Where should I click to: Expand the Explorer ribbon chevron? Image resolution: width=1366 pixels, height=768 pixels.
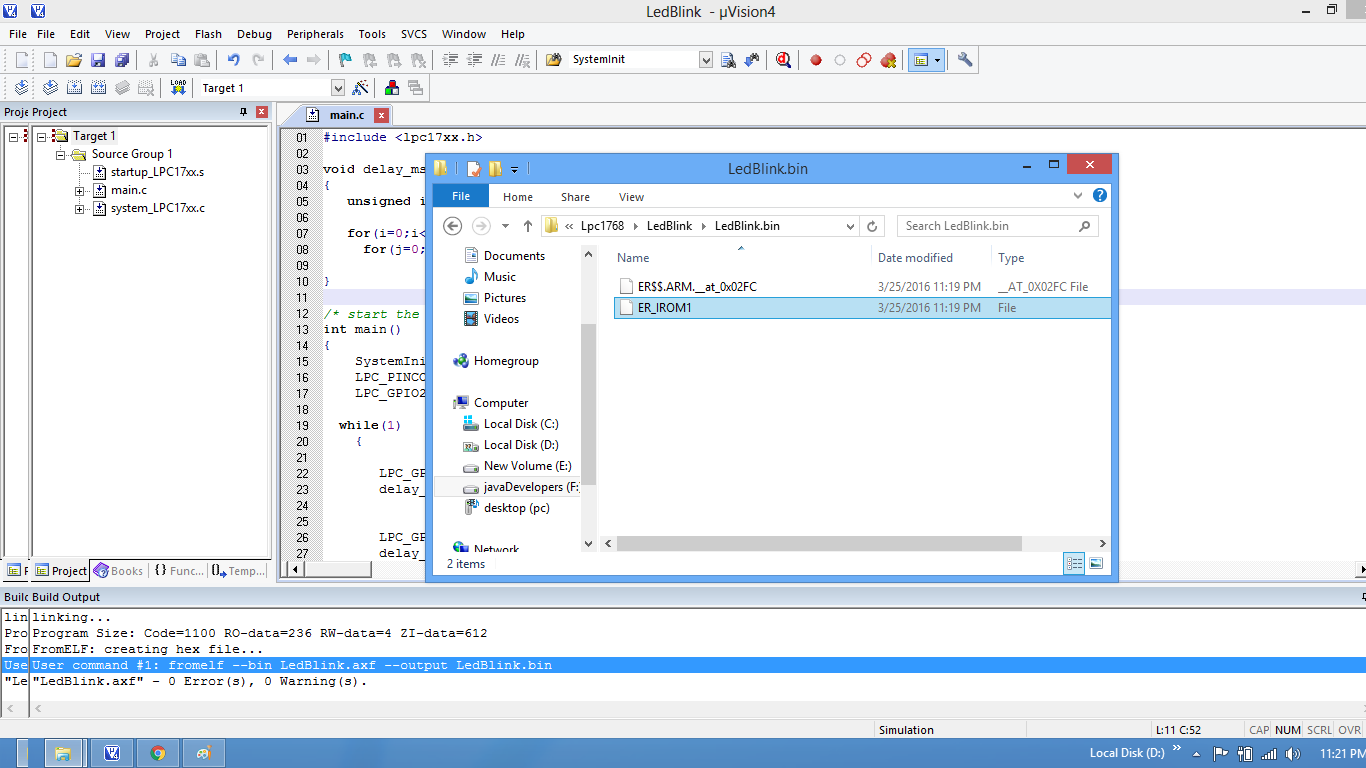point(1078,196)
